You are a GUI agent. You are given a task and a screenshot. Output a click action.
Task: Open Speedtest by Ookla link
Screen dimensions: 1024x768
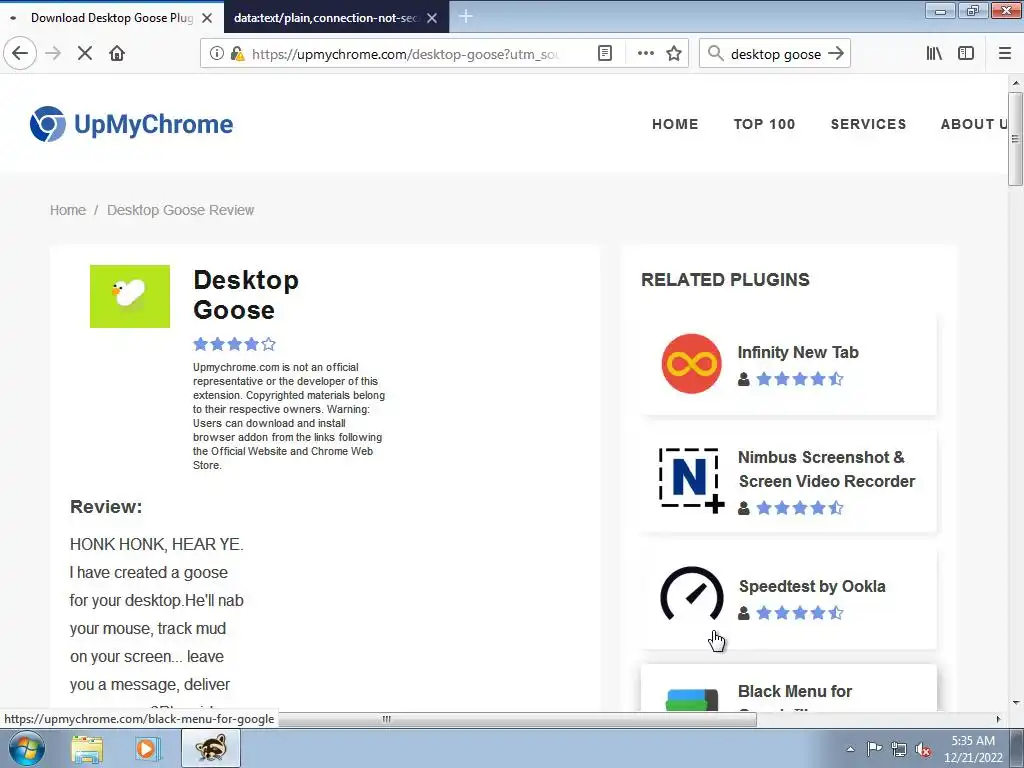(x=812, y=586)
